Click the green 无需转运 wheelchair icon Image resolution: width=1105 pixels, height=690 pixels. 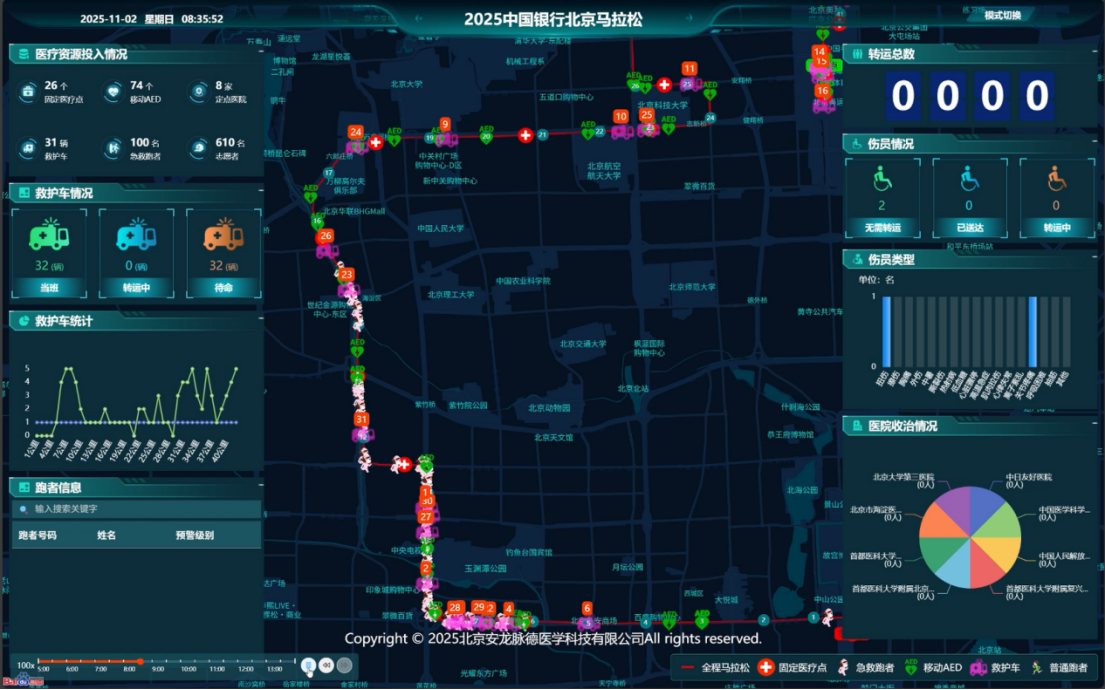click(881, 180)
